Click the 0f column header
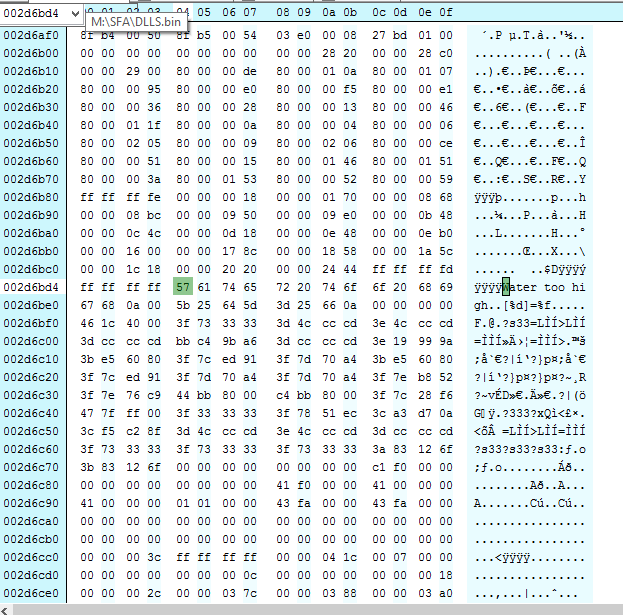Viewport: 623px width, 615px height. (446, 12)
